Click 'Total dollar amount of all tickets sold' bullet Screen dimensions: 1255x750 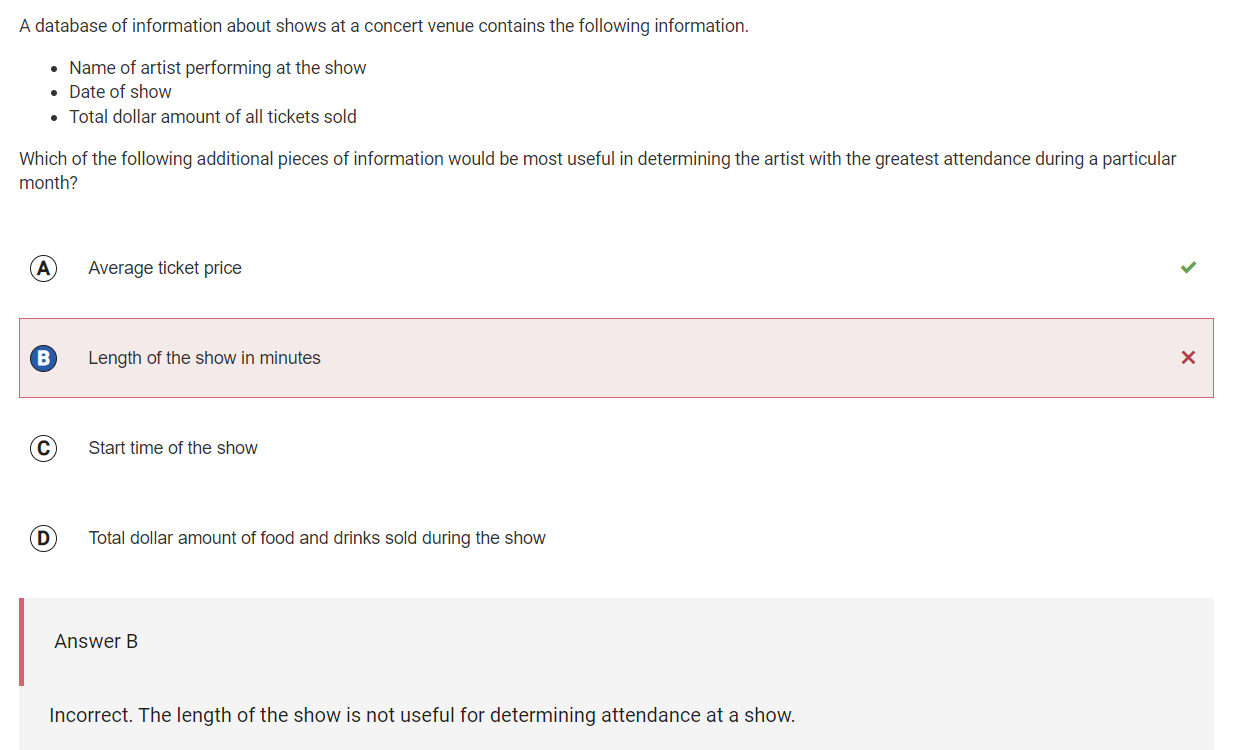click(x=213, y=117)
